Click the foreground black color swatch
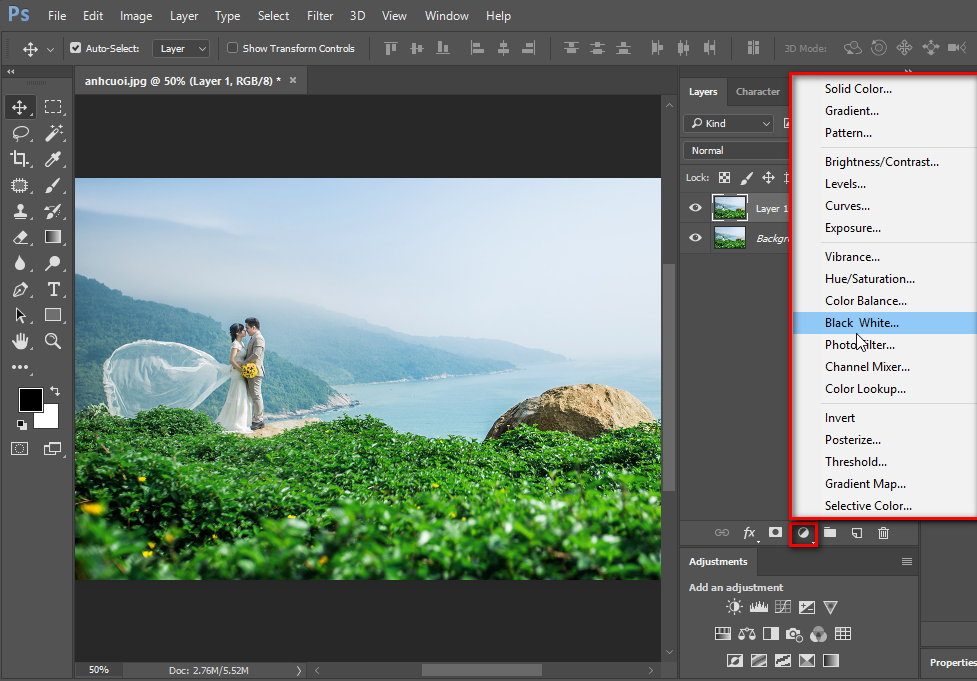Viewport: 977px width, 681px height. [x=29, y=399]
